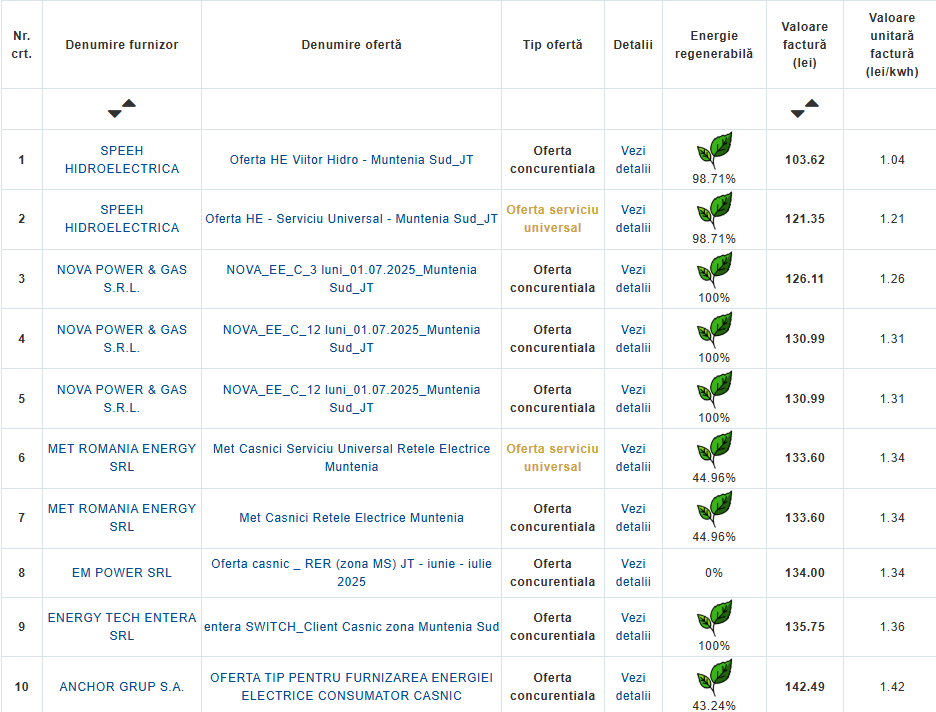Image resolution: width=936 pixels, height=712 pixels.
Task: Click the green leaf icon in row 5
Action: click(x=714, y=389)
